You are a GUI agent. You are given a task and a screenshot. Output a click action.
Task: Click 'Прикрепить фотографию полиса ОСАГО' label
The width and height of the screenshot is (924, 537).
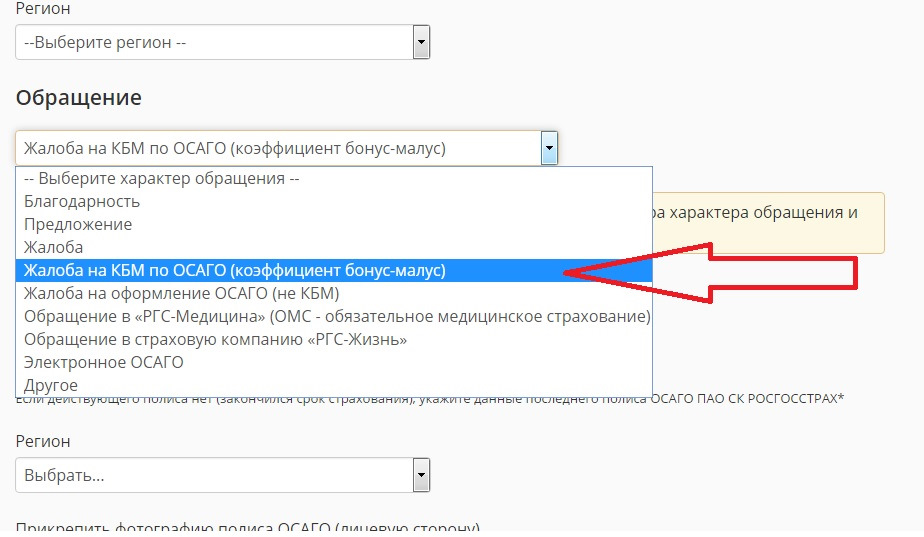(248, 528)
